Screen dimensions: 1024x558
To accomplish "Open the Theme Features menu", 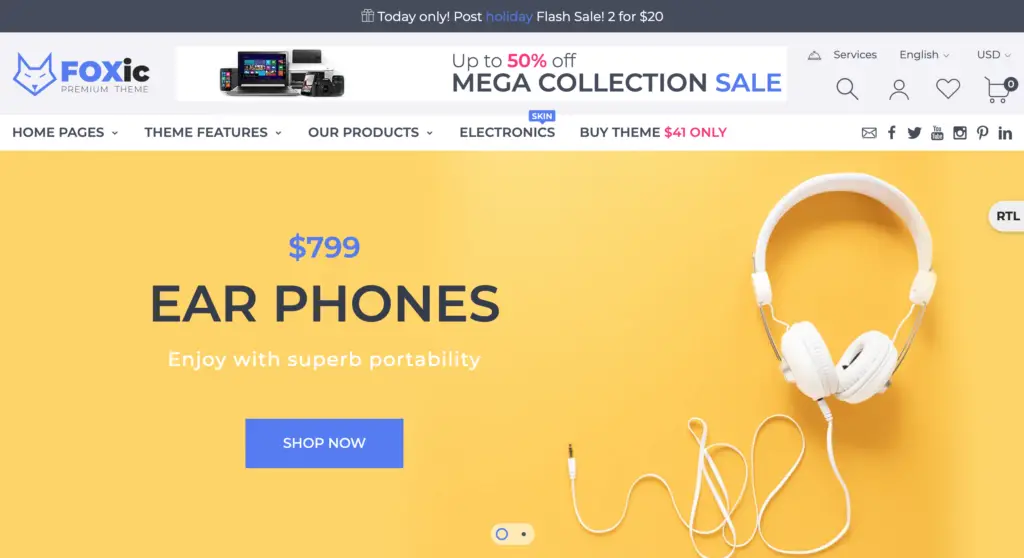I will (213, 133).
